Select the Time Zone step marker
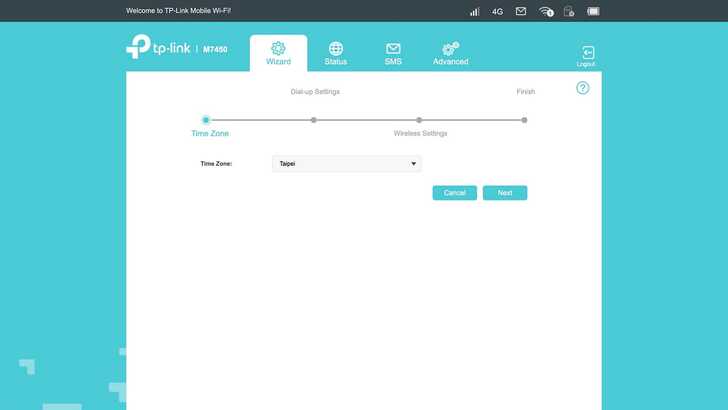Screen dimensions: 728x410 [206, 120]
